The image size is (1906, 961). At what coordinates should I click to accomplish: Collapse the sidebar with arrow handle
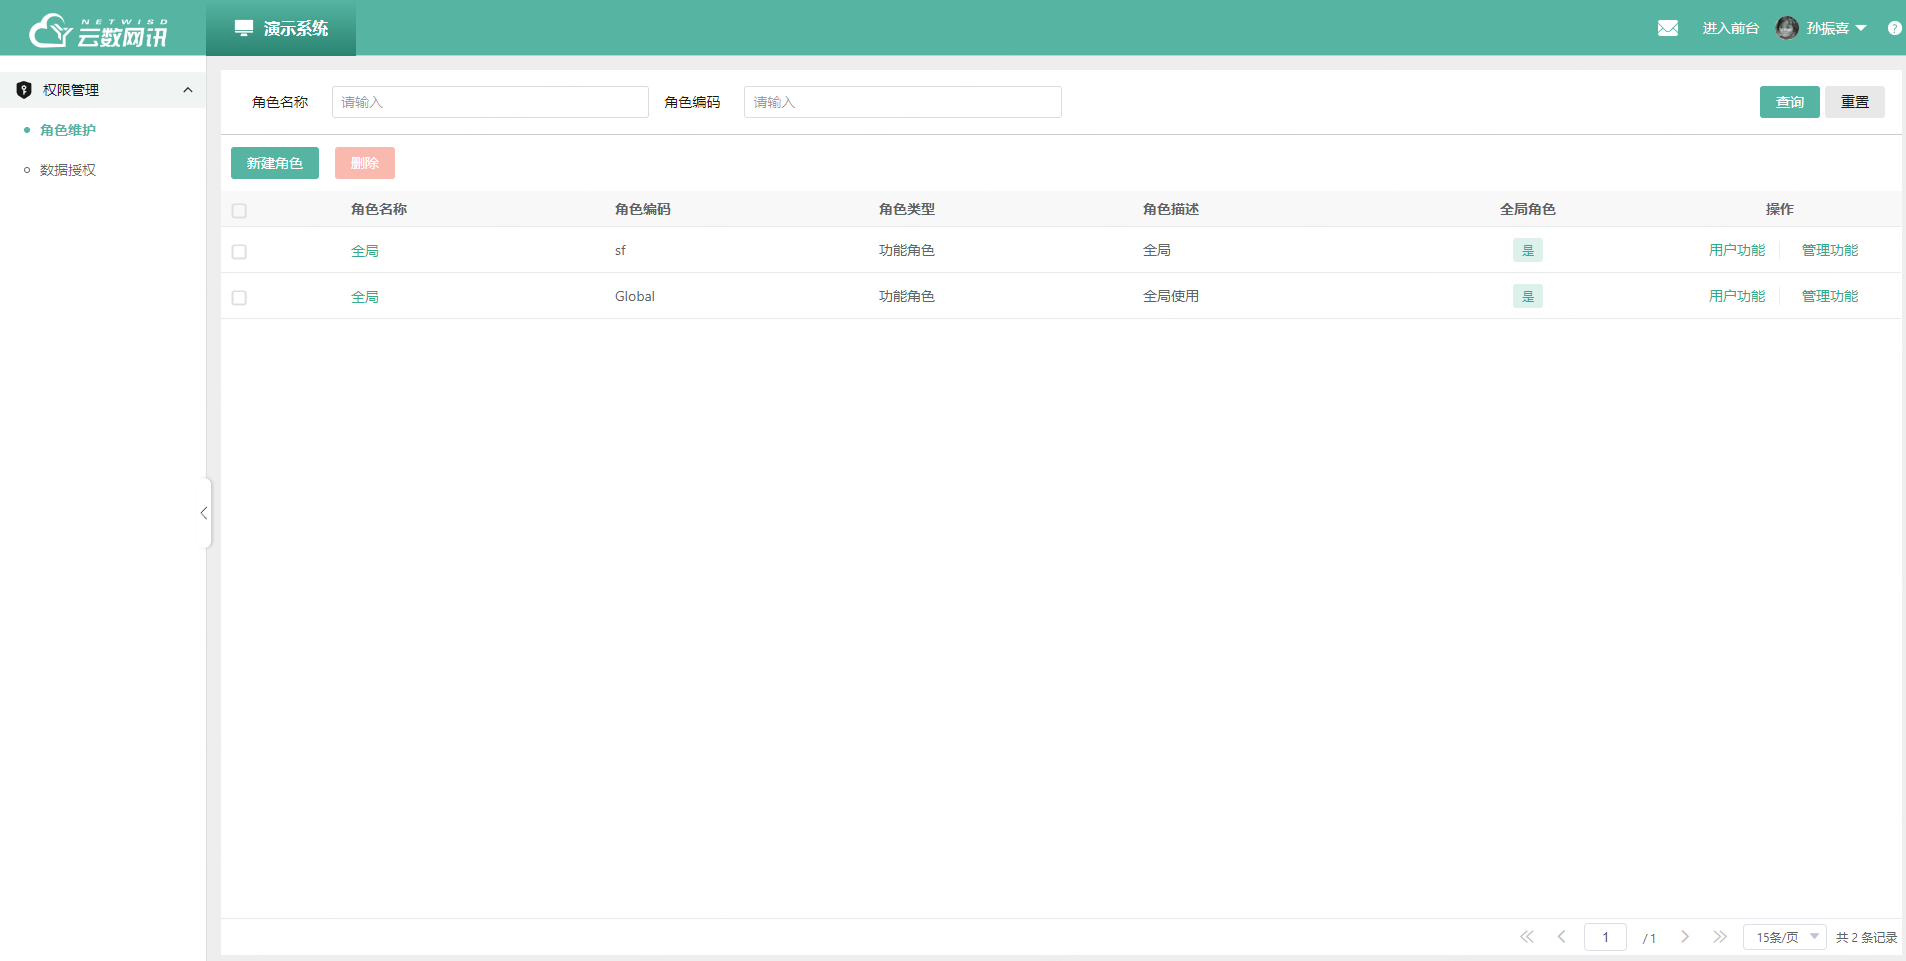[204, 513]
